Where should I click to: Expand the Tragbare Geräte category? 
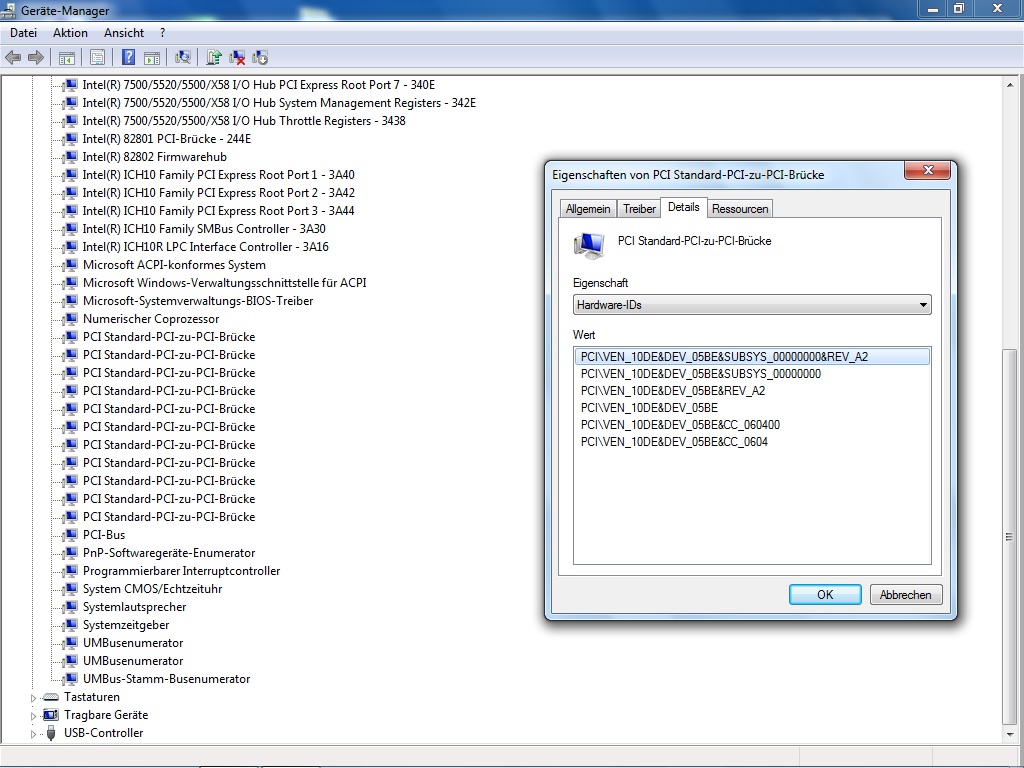pyautogui.click(x=33, y=716)
